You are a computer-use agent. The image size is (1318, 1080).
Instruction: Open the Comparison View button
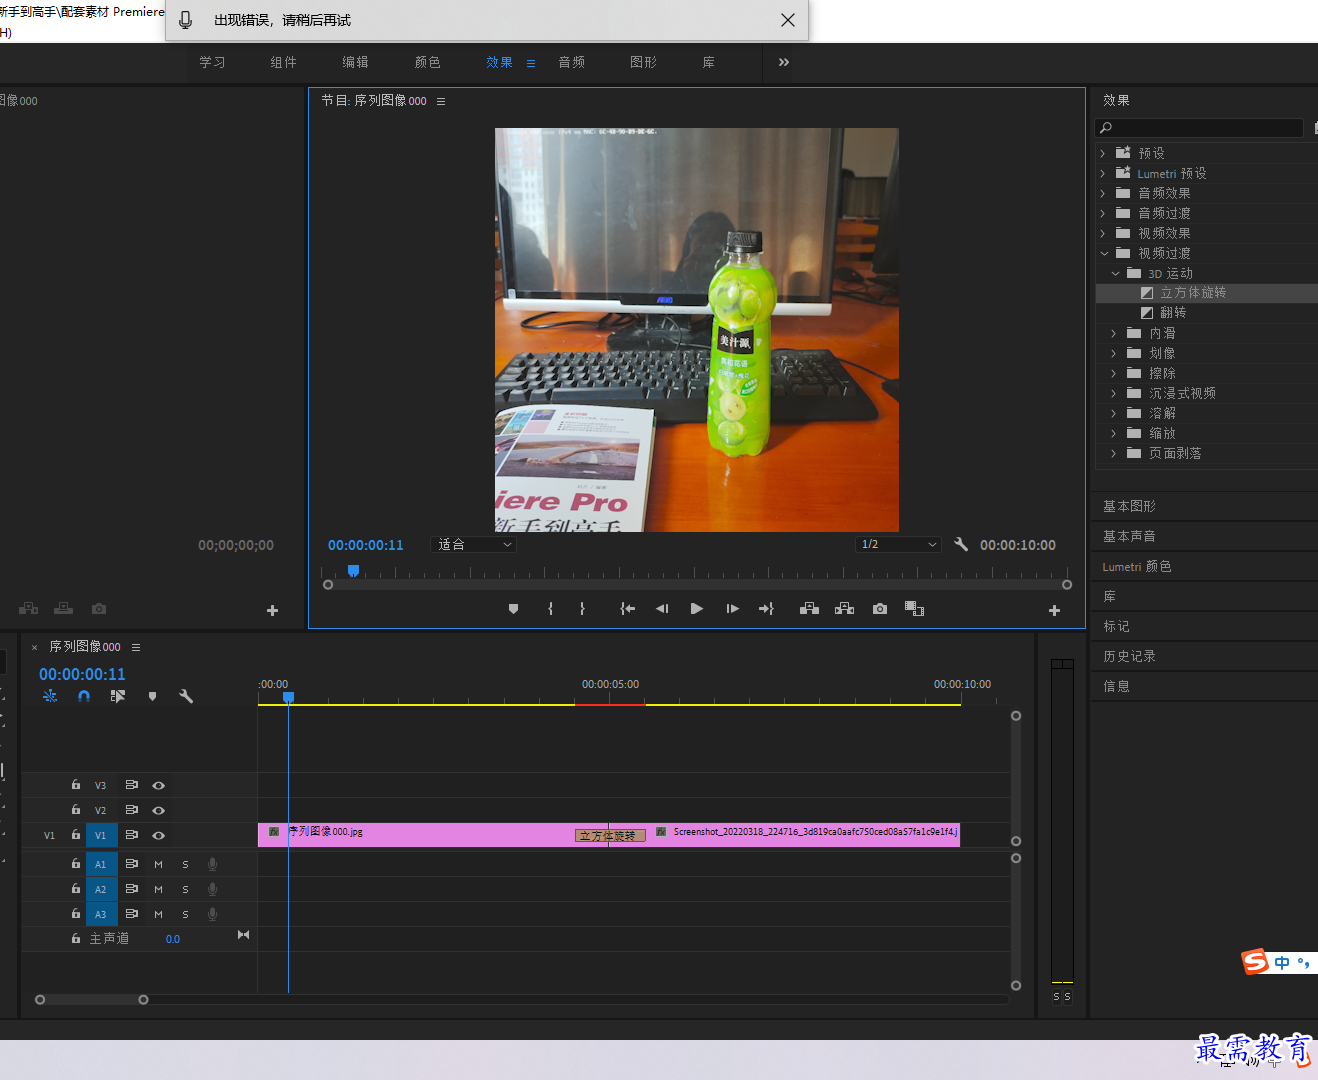pyautogui.click(x=914, y=609)
